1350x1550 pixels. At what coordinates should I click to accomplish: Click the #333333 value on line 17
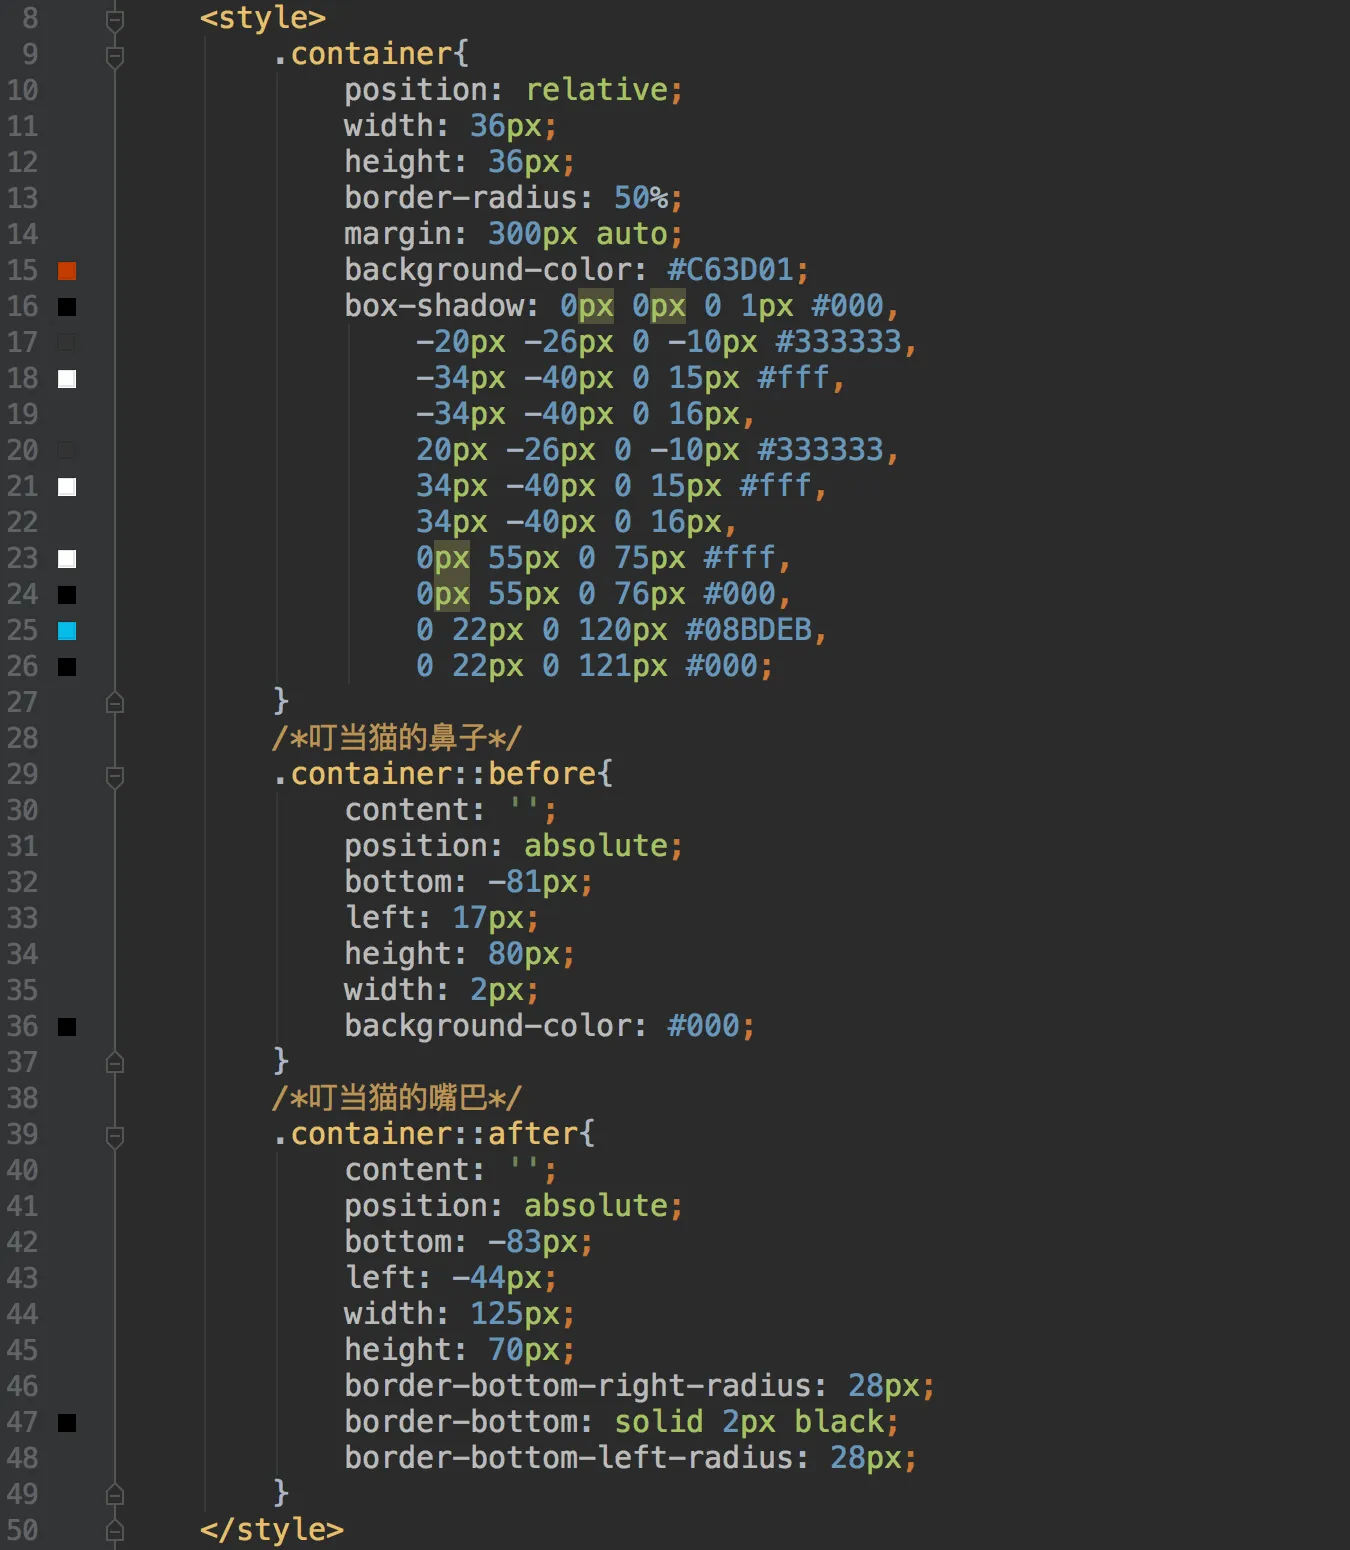(838, 342)
